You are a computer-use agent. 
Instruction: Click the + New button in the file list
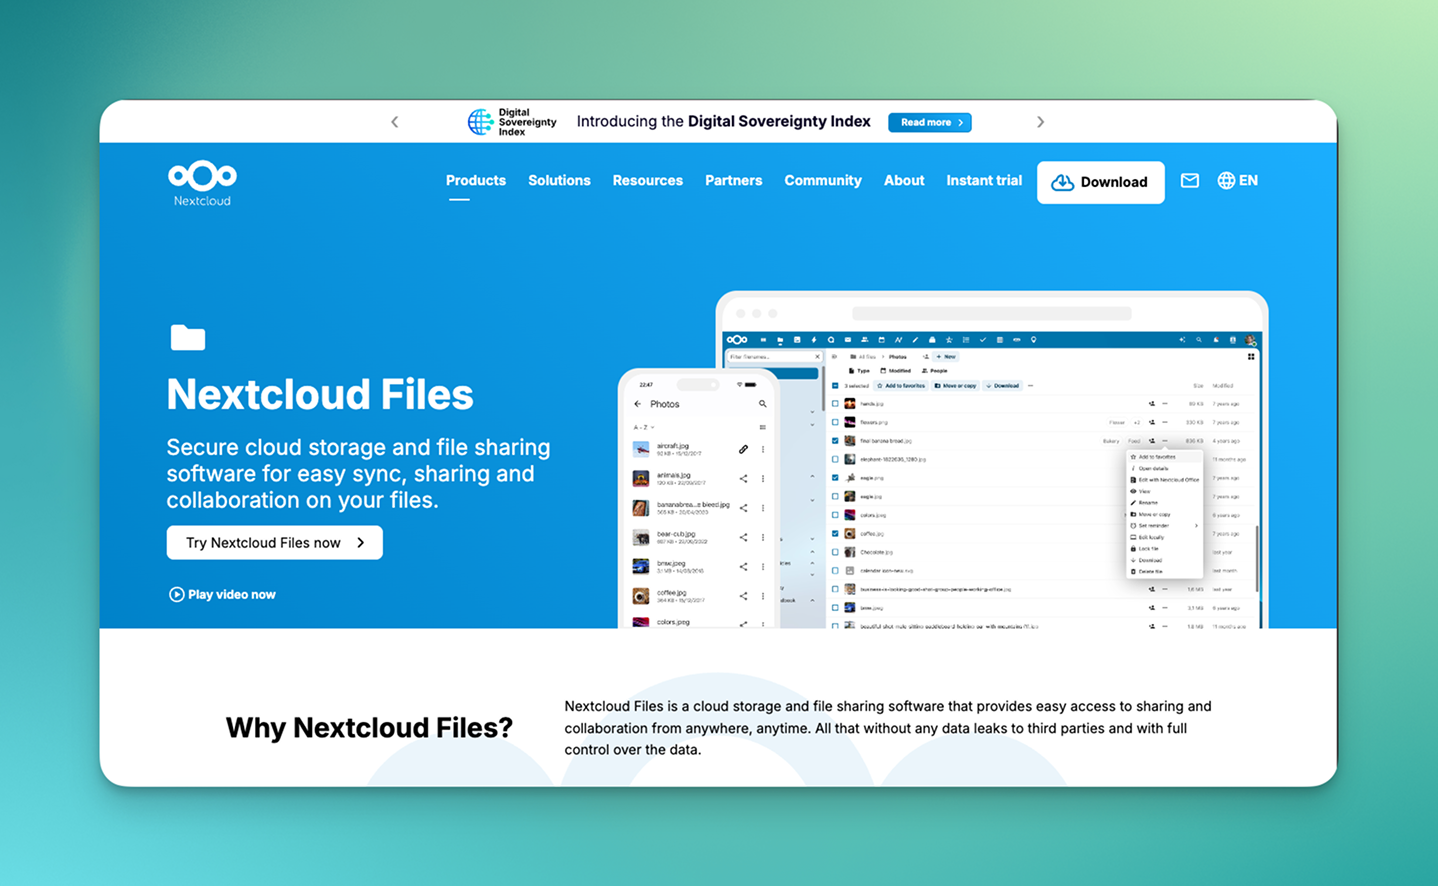pyautogui.click(x=946, y=357)
